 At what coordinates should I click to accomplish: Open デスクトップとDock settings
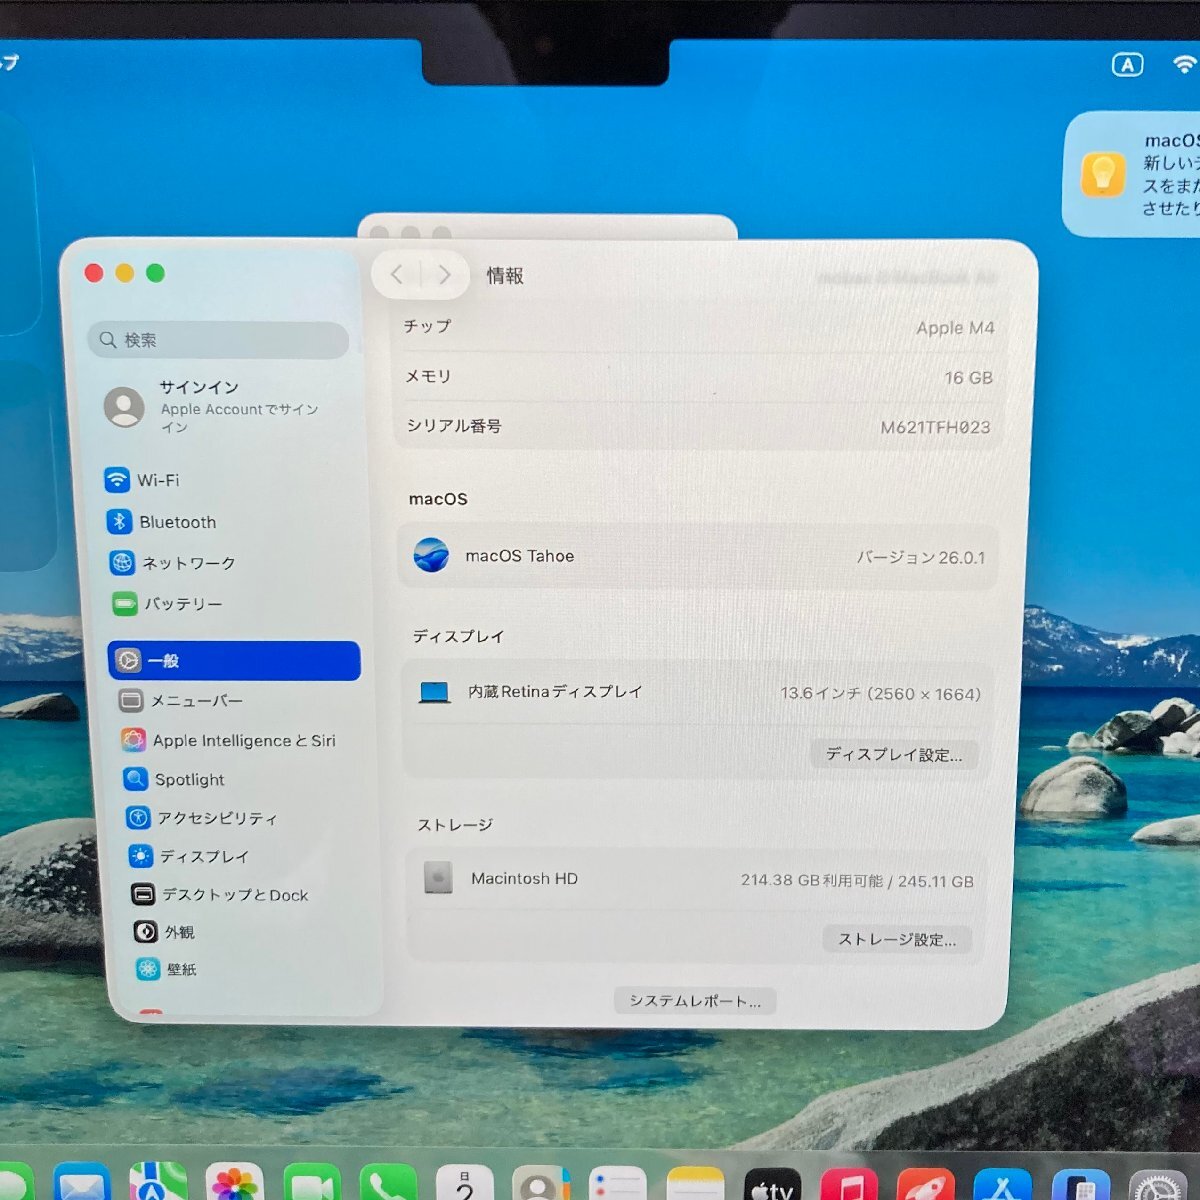click(x=220, y=895)
